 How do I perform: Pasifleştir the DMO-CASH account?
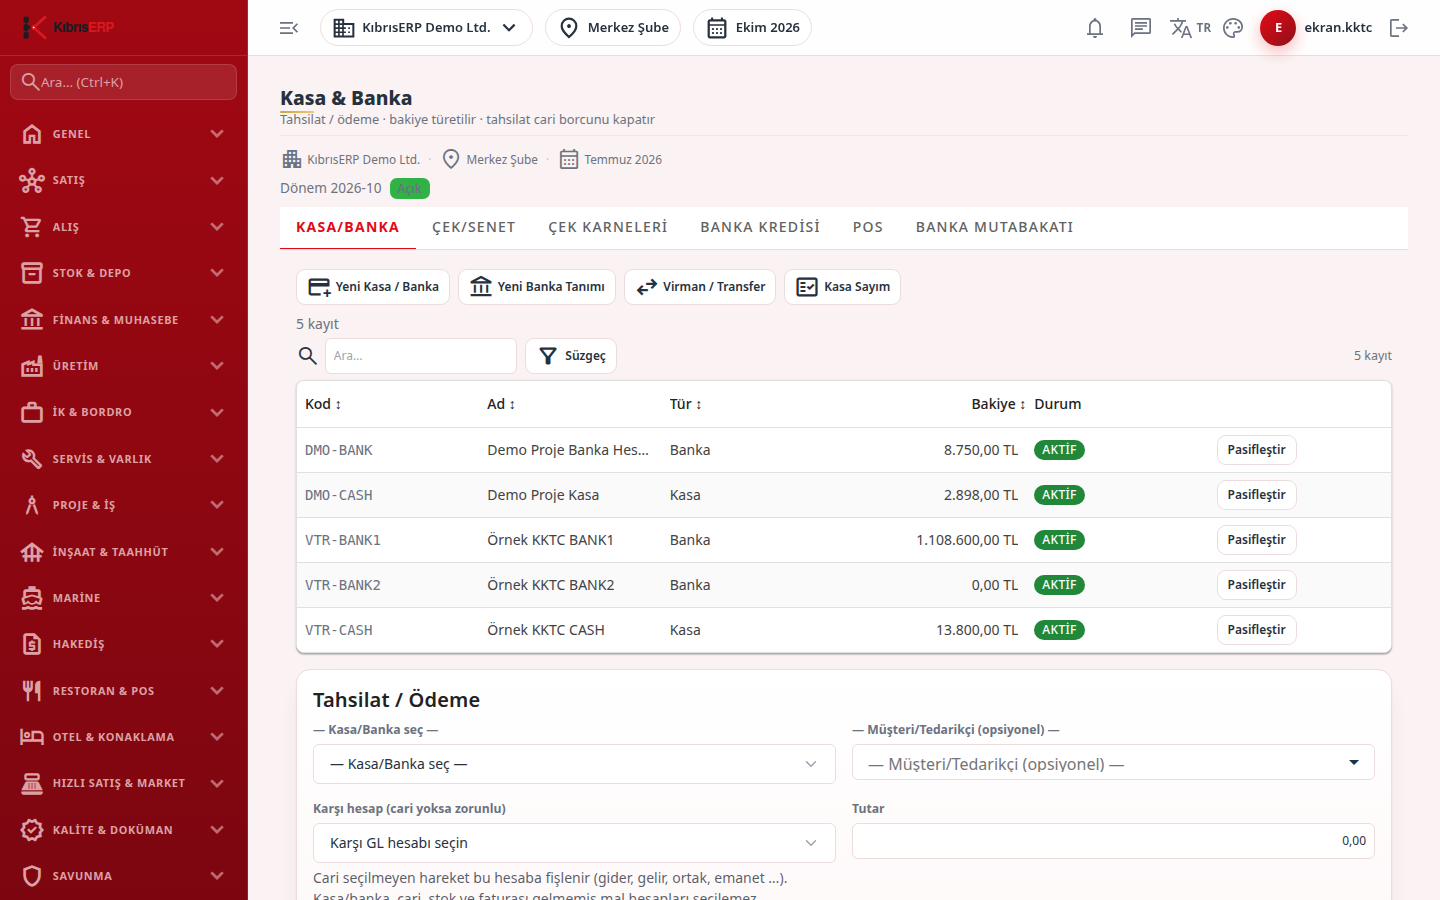[x=1256, y=495]
